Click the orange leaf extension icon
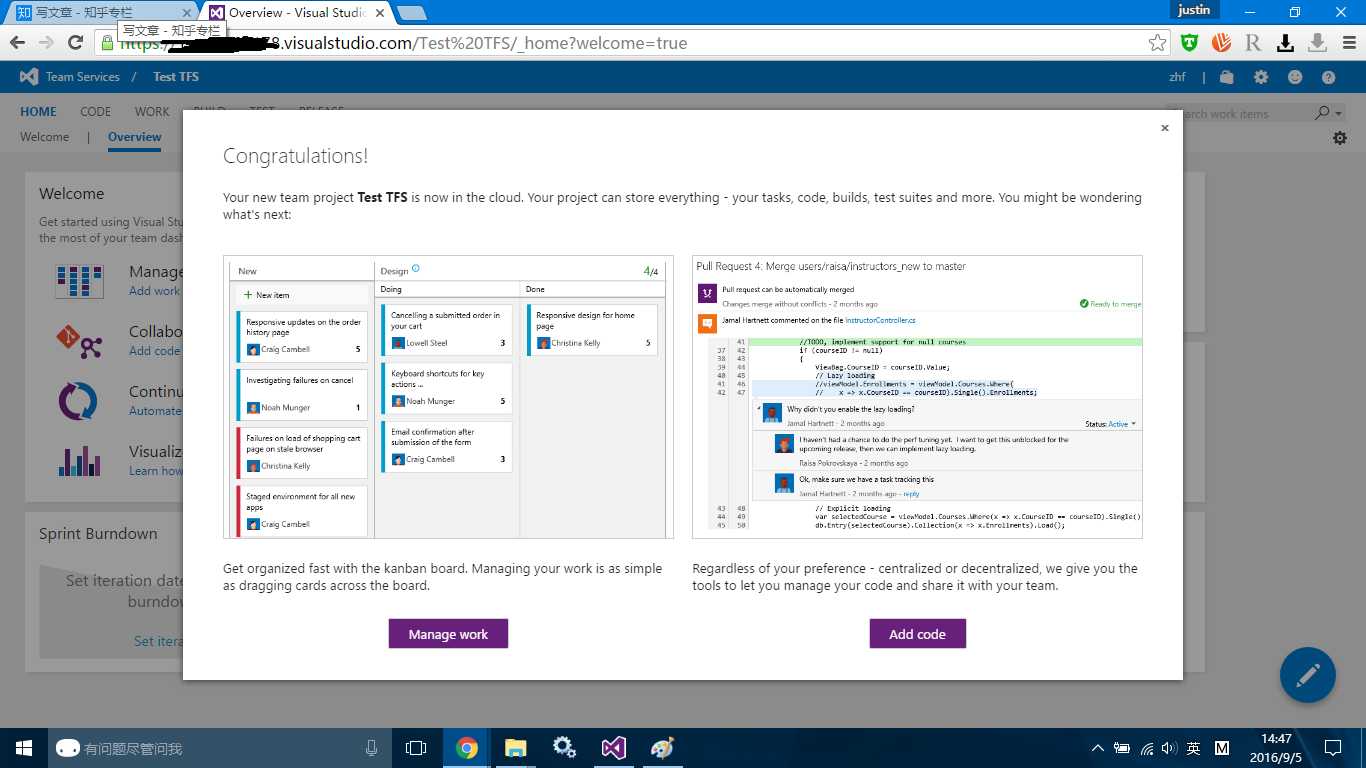The height and width of the screenshot is (768, 1366). (x=1221, y=43)
